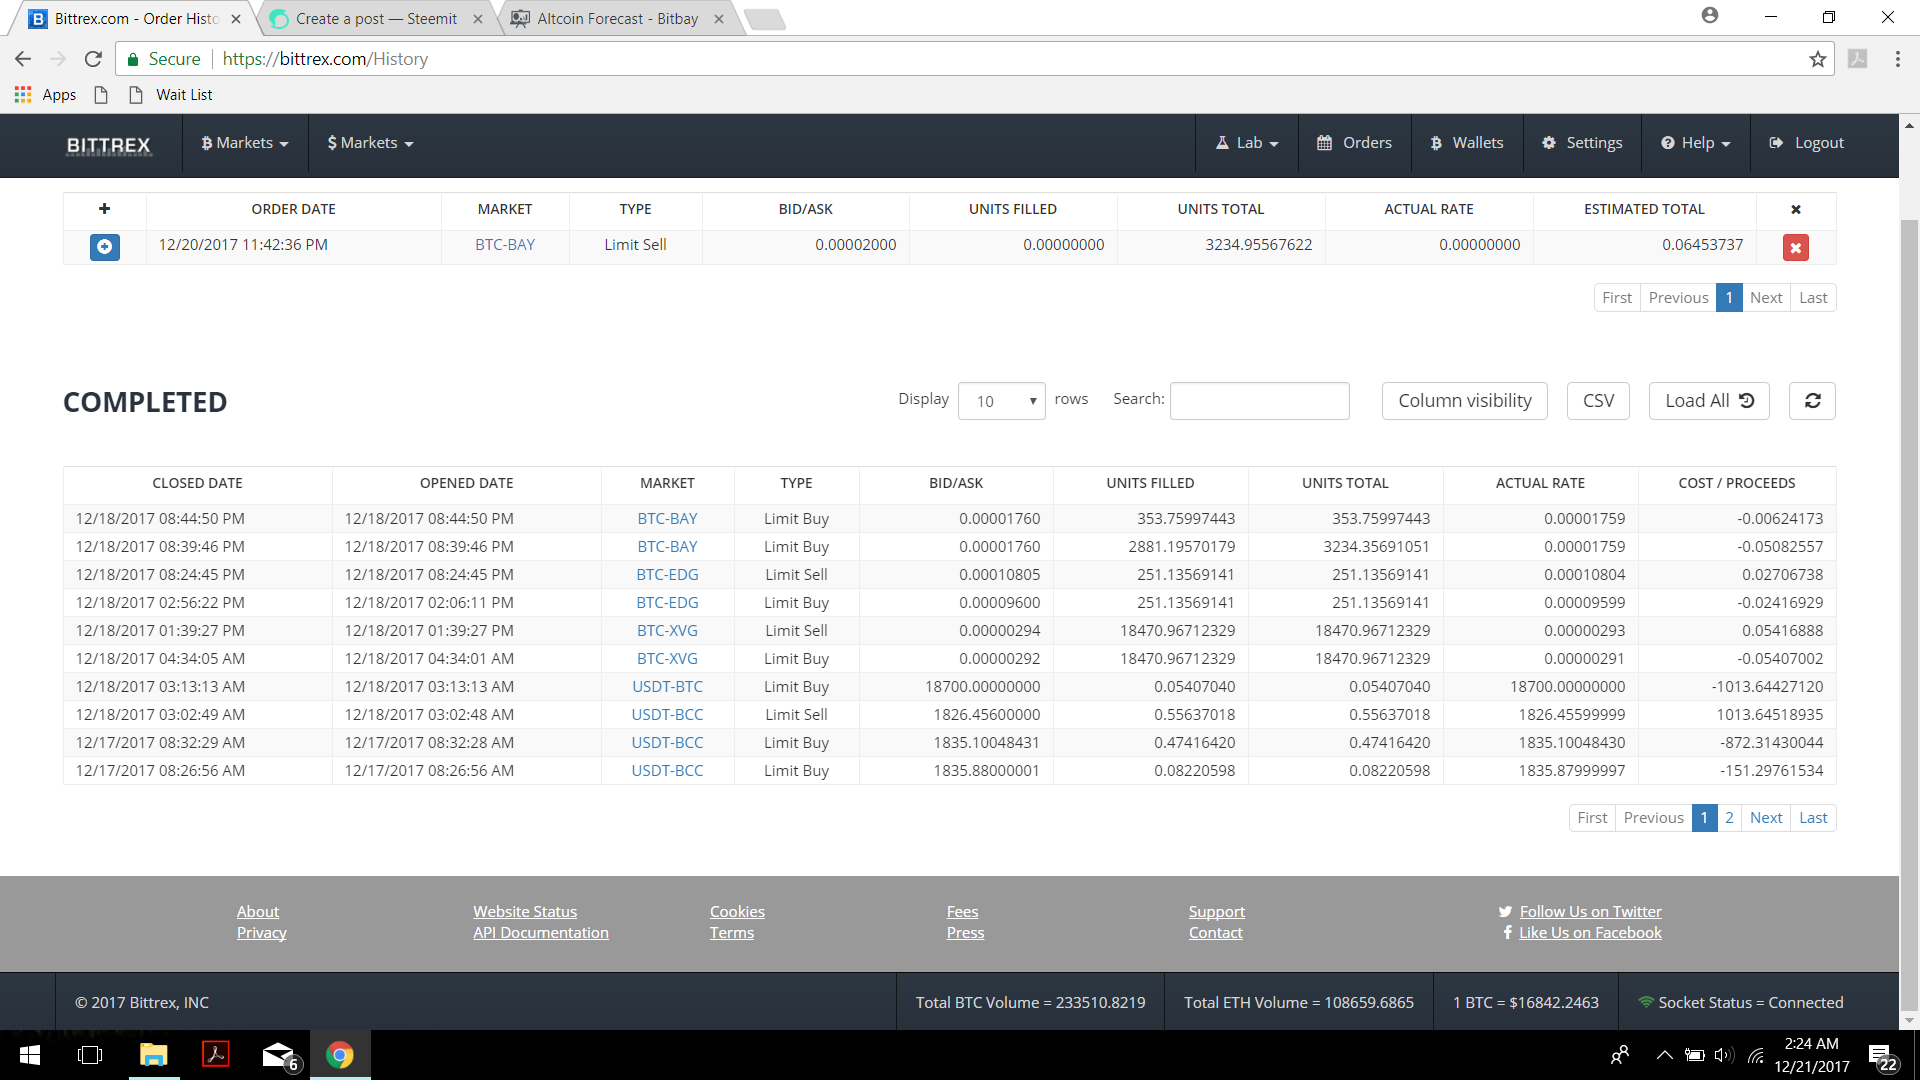1920x1080 pixels.
Task: Open Support footer link
Action: tap(1217, 912)
